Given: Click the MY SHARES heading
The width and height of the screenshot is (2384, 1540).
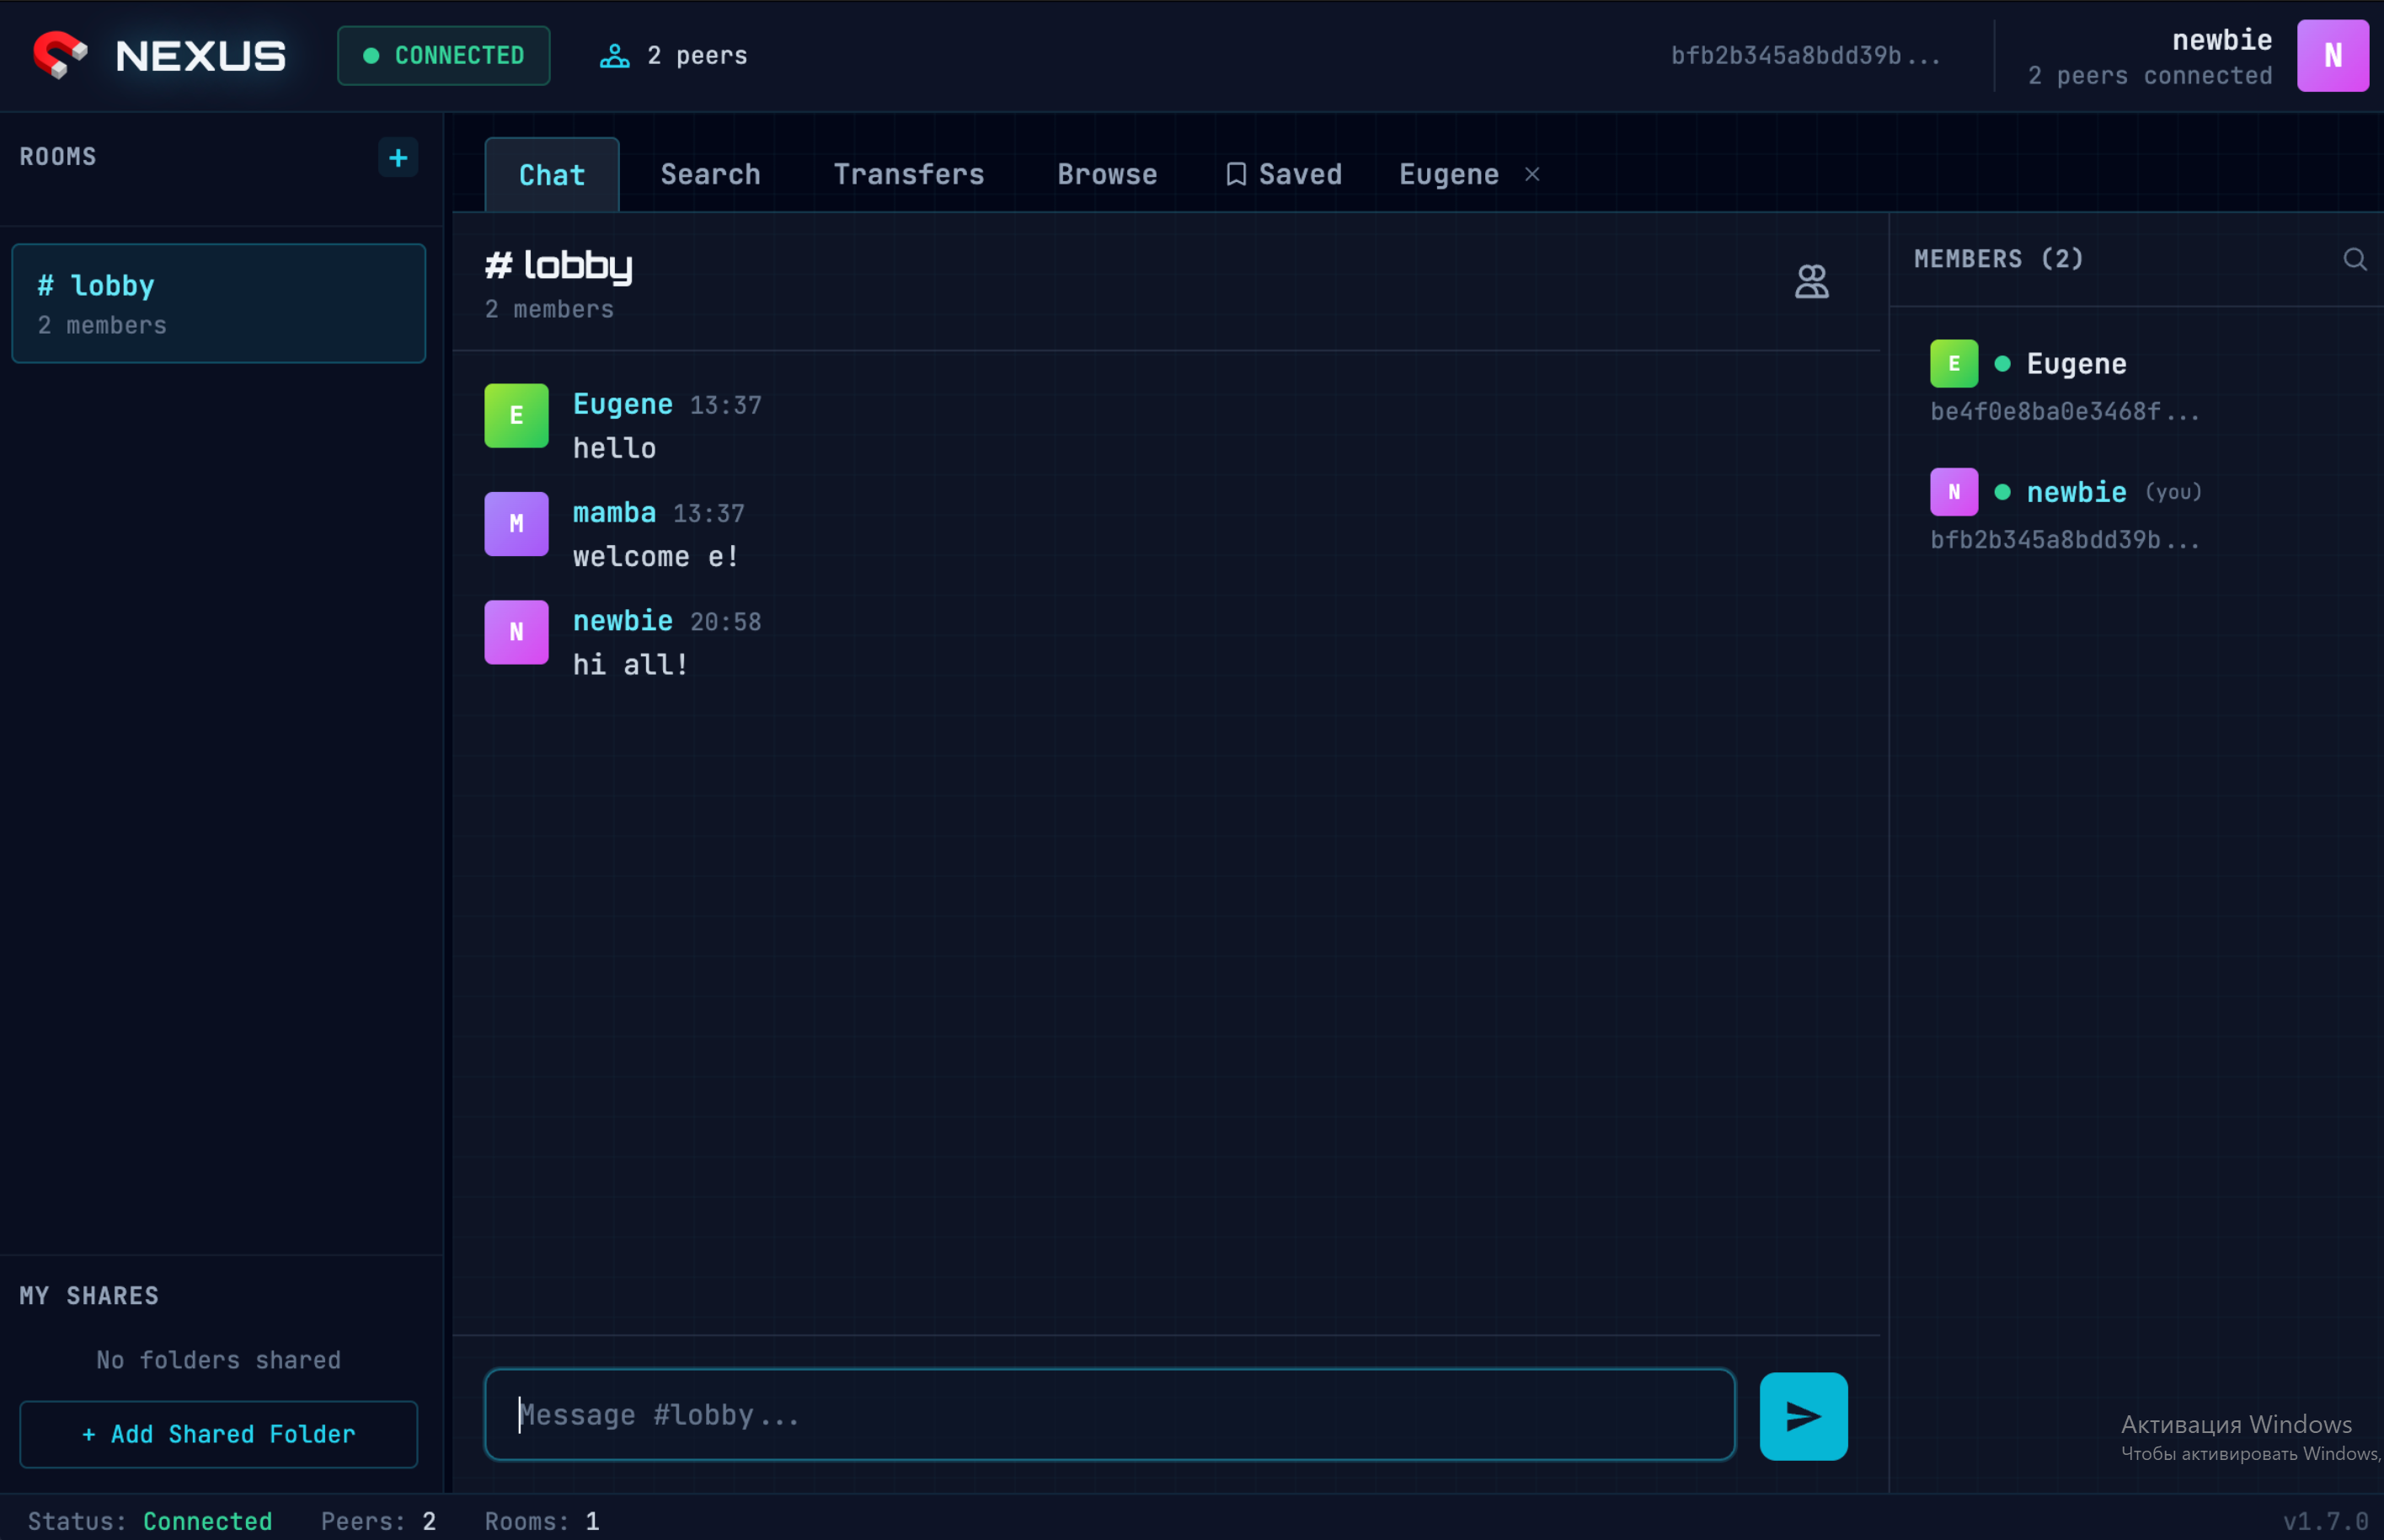Looking at the screenshot, I should click(89, 1296).
